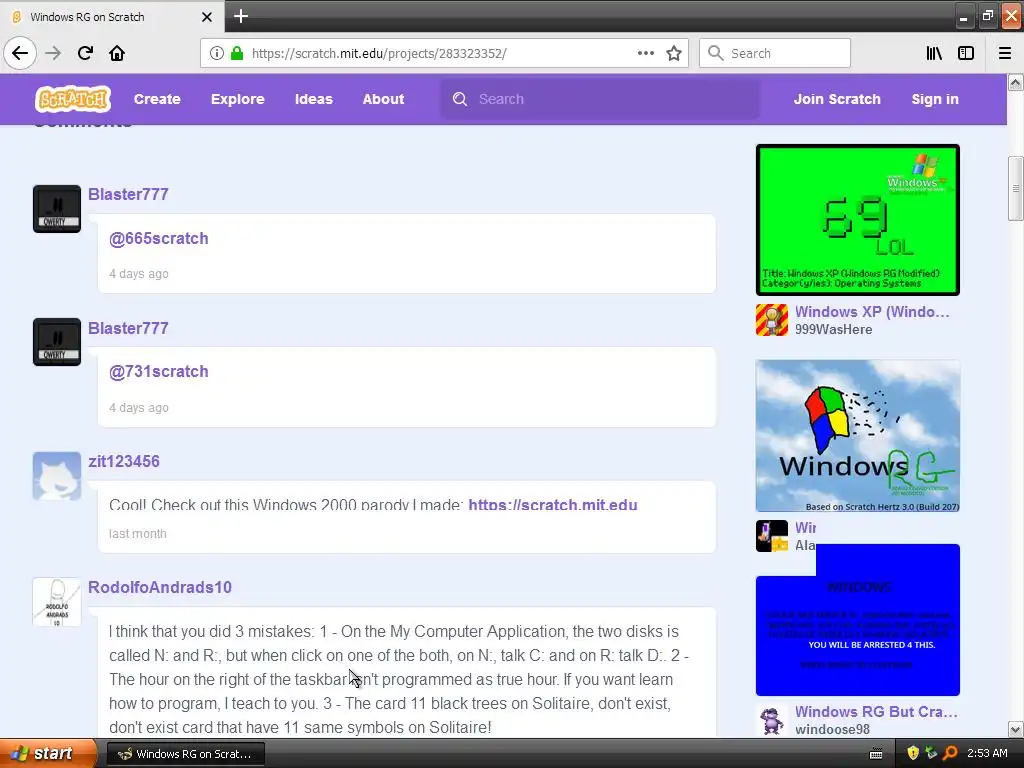
Task: Click the browser Forward arrow button
Action: (x=53, y=53)
